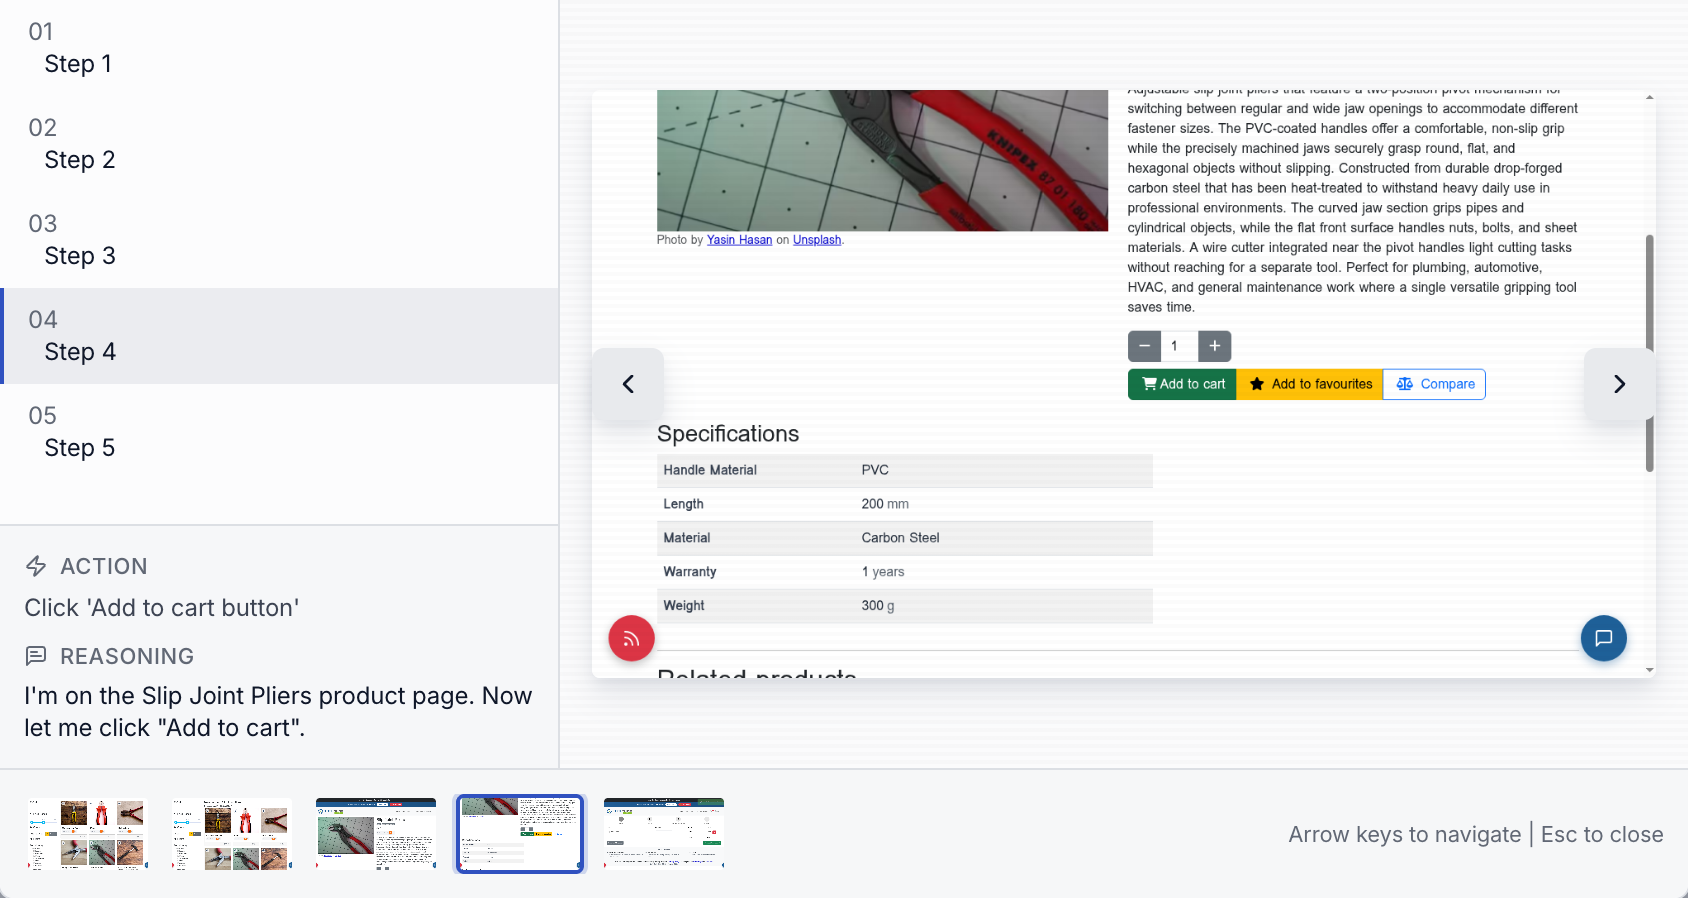
Task: Open the first step thumbnail
Action: 87,834
